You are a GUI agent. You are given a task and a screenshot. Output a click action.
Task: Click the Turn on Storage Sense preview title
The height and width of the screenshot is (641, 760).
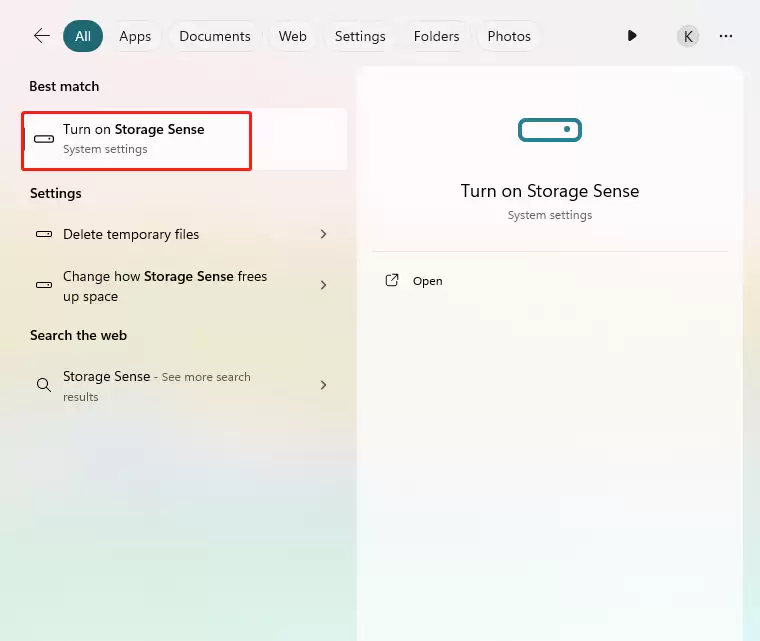click(550, 191)
